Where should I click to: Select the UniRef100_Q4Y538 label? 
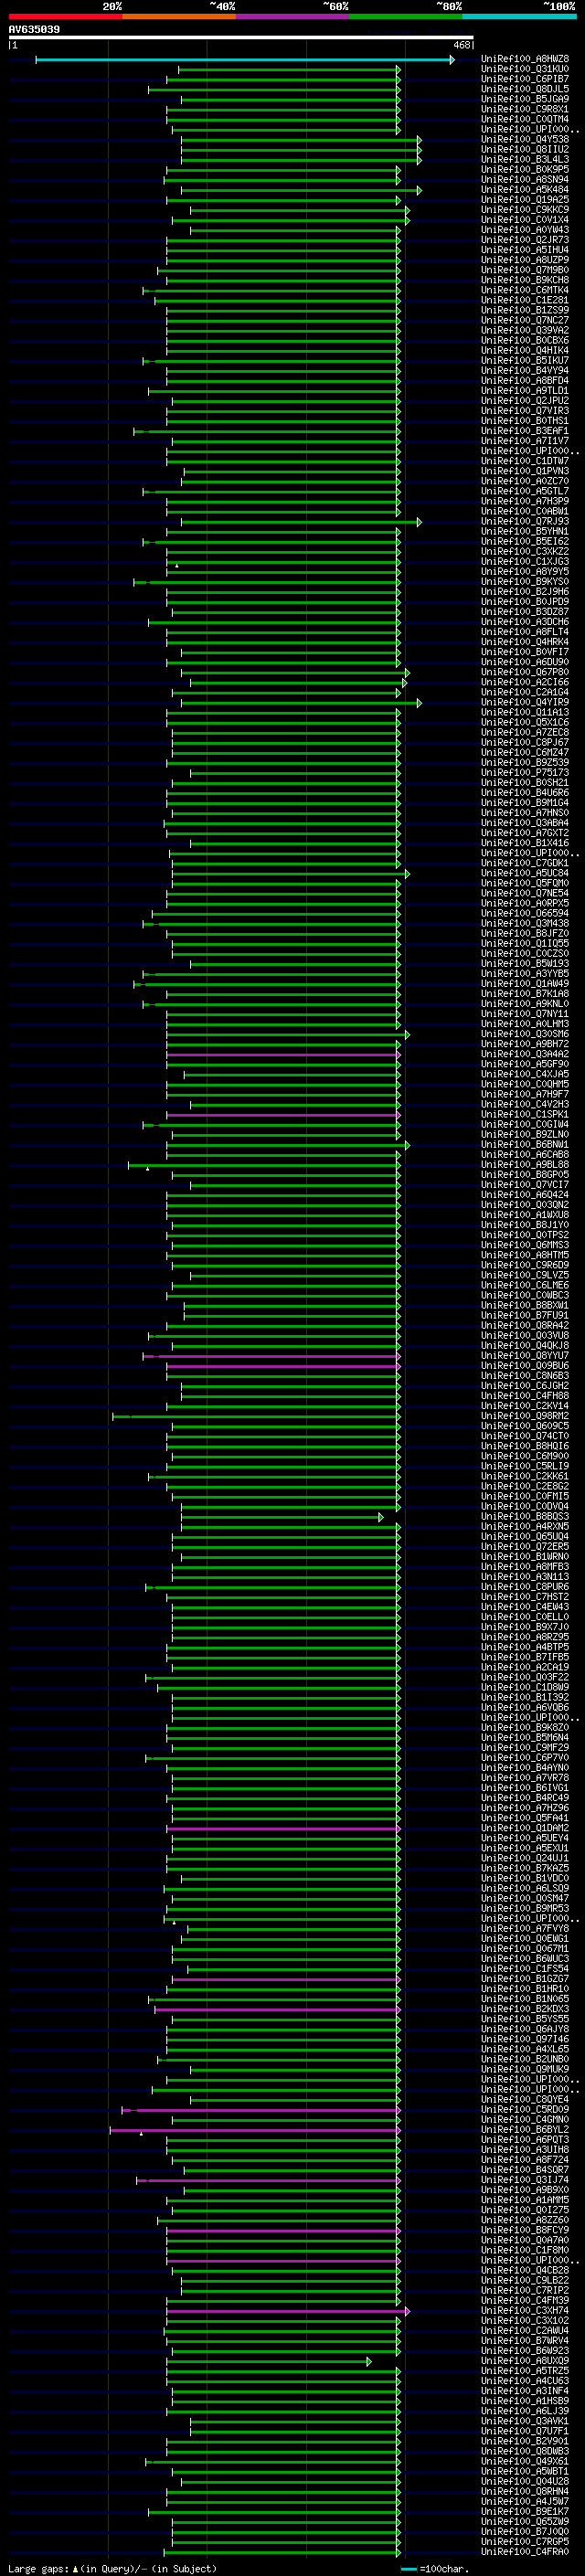coord(525,139)
